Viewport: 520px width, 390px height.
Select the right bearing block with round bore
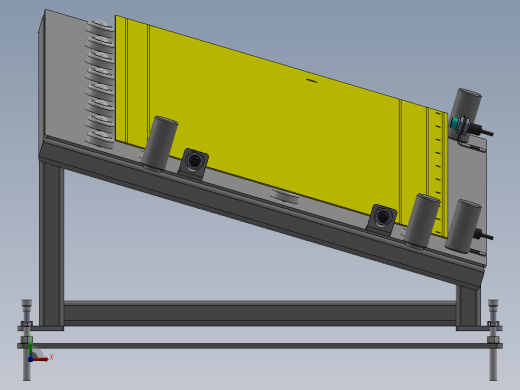click(x=382, y=219)
